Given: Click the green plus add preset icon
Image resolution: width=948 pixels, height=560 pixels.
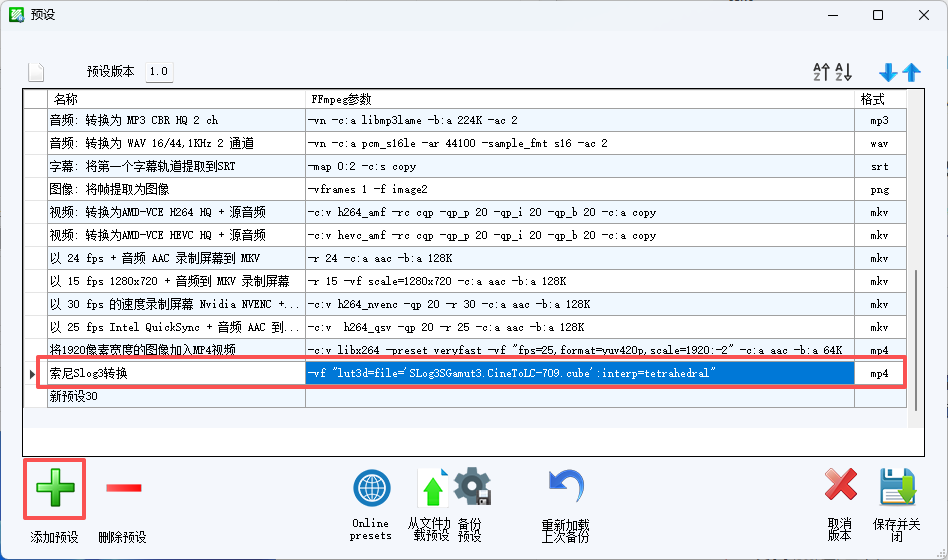Looking at the screenshot, I should (55, 487).
